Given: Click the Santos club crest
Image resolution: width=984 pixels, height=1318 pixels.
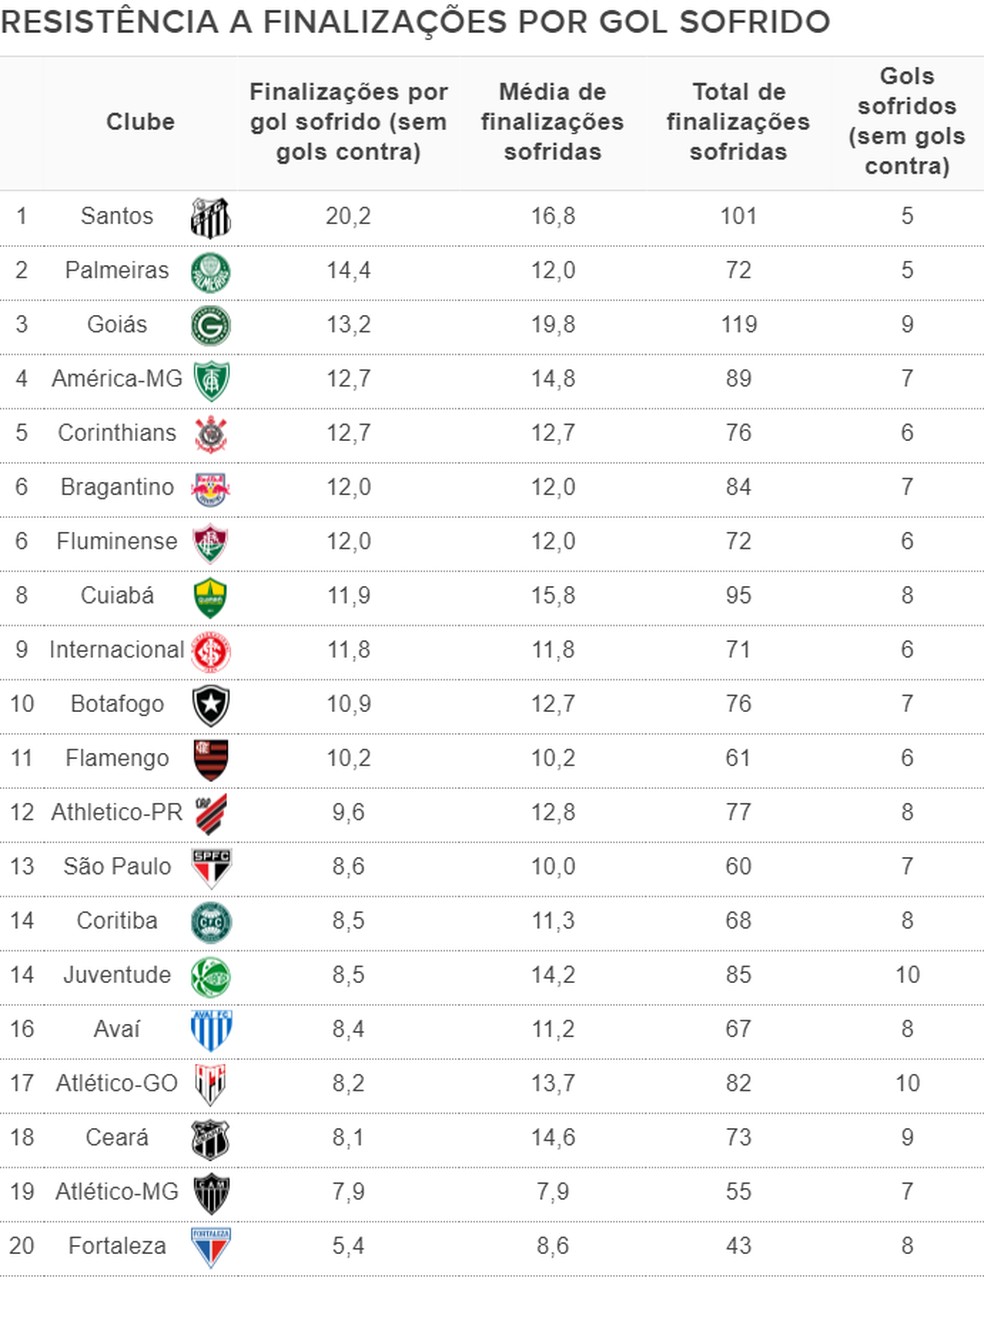Looking at the screenshot, I should pos(211,217).
